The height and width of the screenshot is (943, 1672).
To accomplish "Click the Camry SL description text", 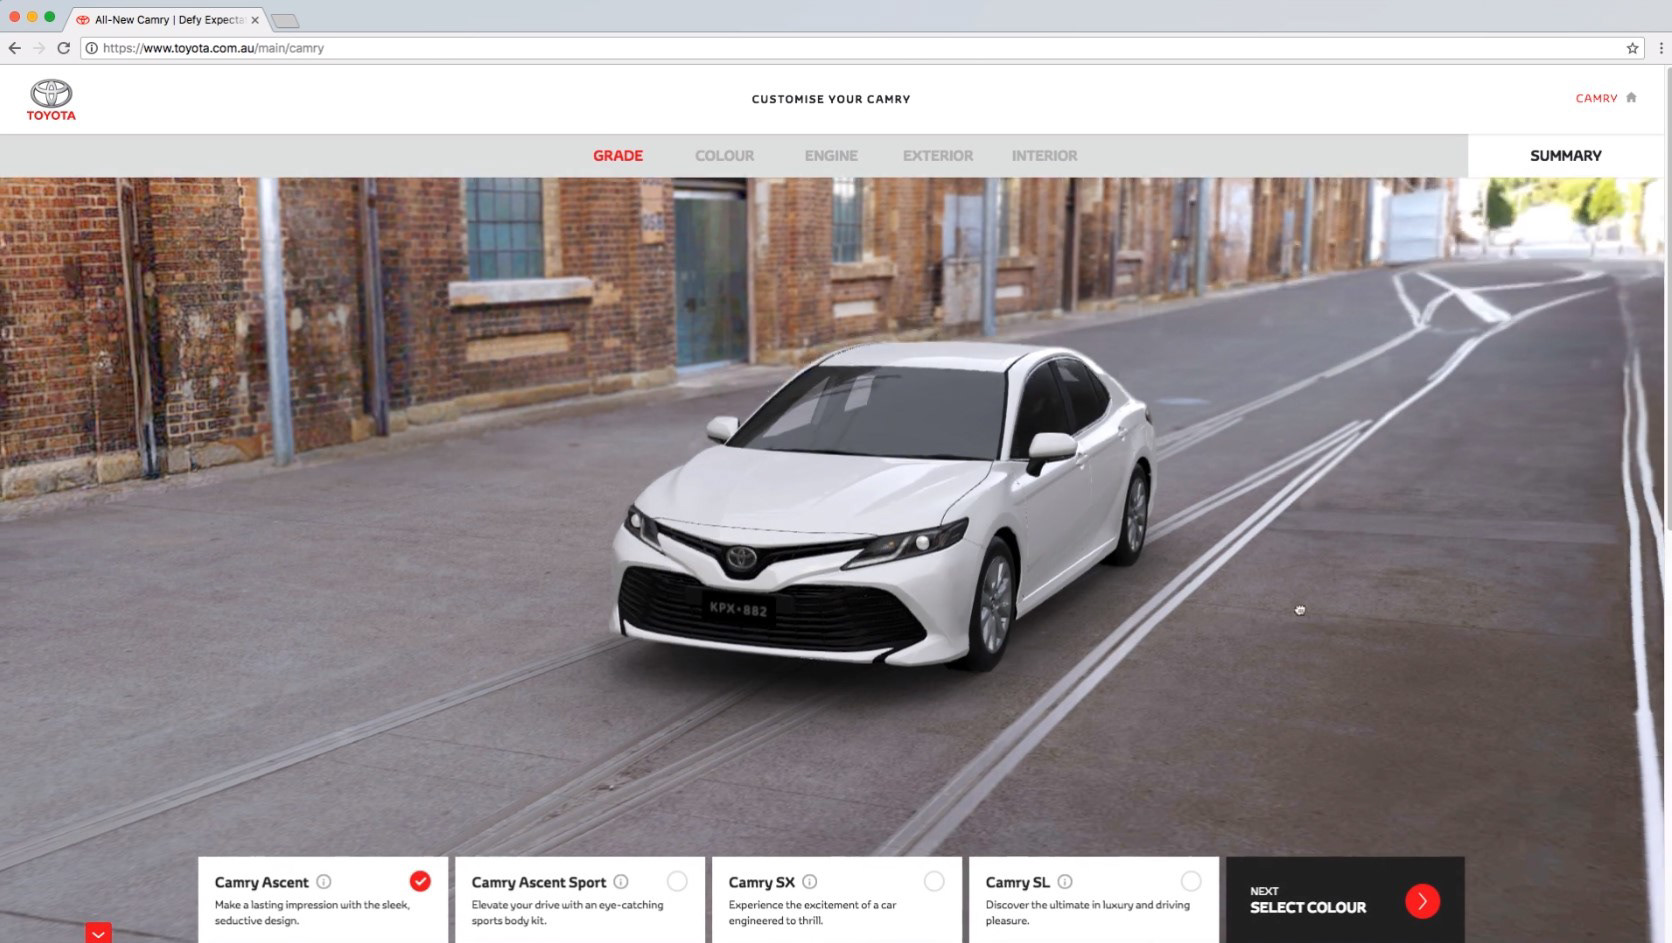I will 1087,913.
